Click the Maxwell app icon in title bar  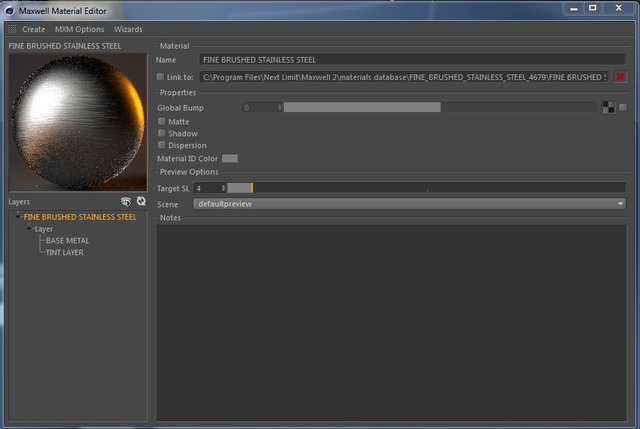pyautogui.click(x=9, y=11)
